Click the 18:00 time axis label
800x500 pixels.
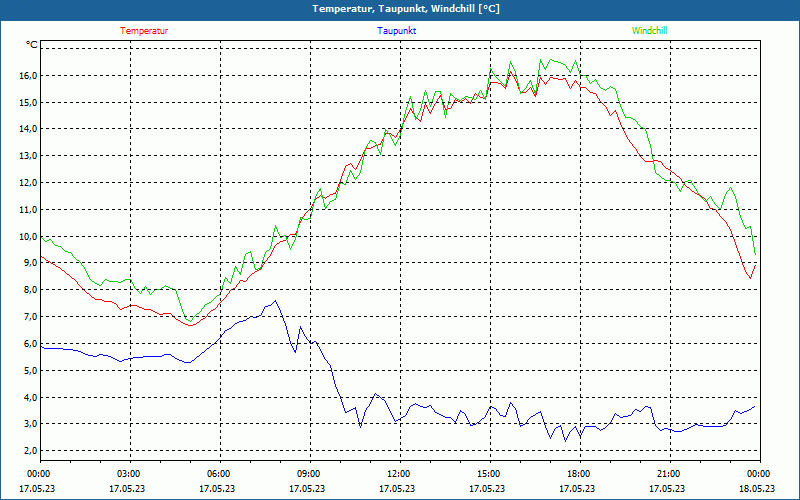pos(580,474)
